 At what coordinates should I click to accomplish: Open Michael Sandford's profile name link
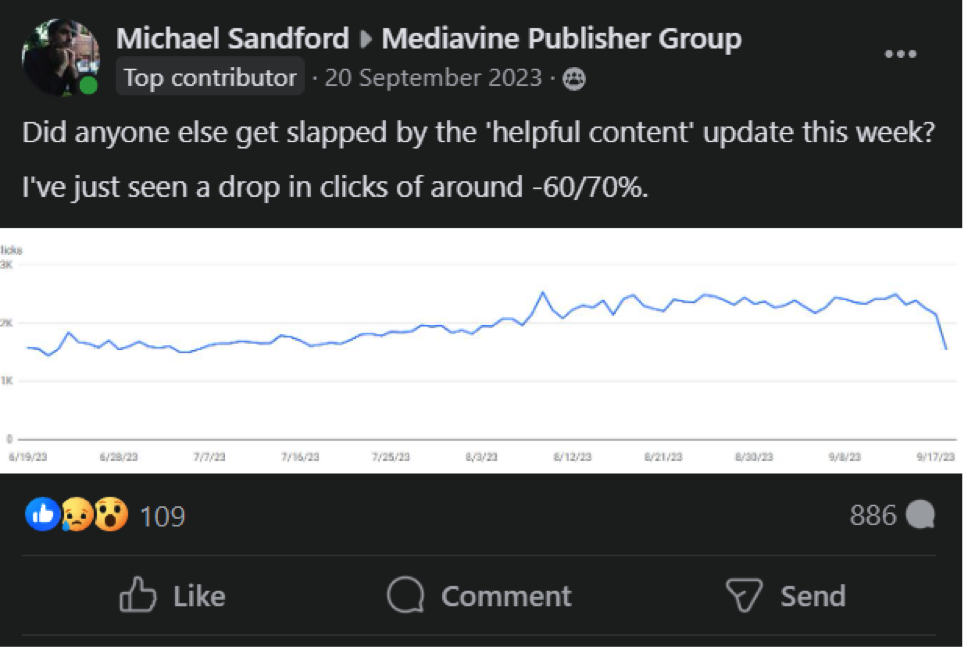click(x=232, y=40)
